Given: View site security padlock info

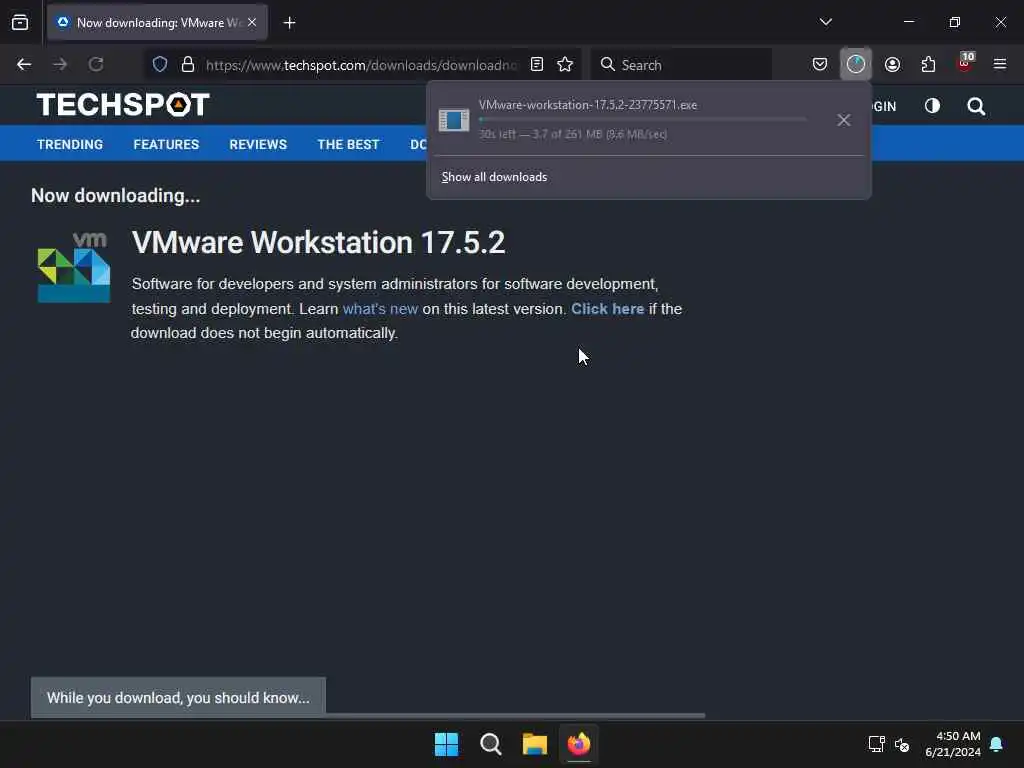Looking at the screenshot, I should tap(188, 64).
